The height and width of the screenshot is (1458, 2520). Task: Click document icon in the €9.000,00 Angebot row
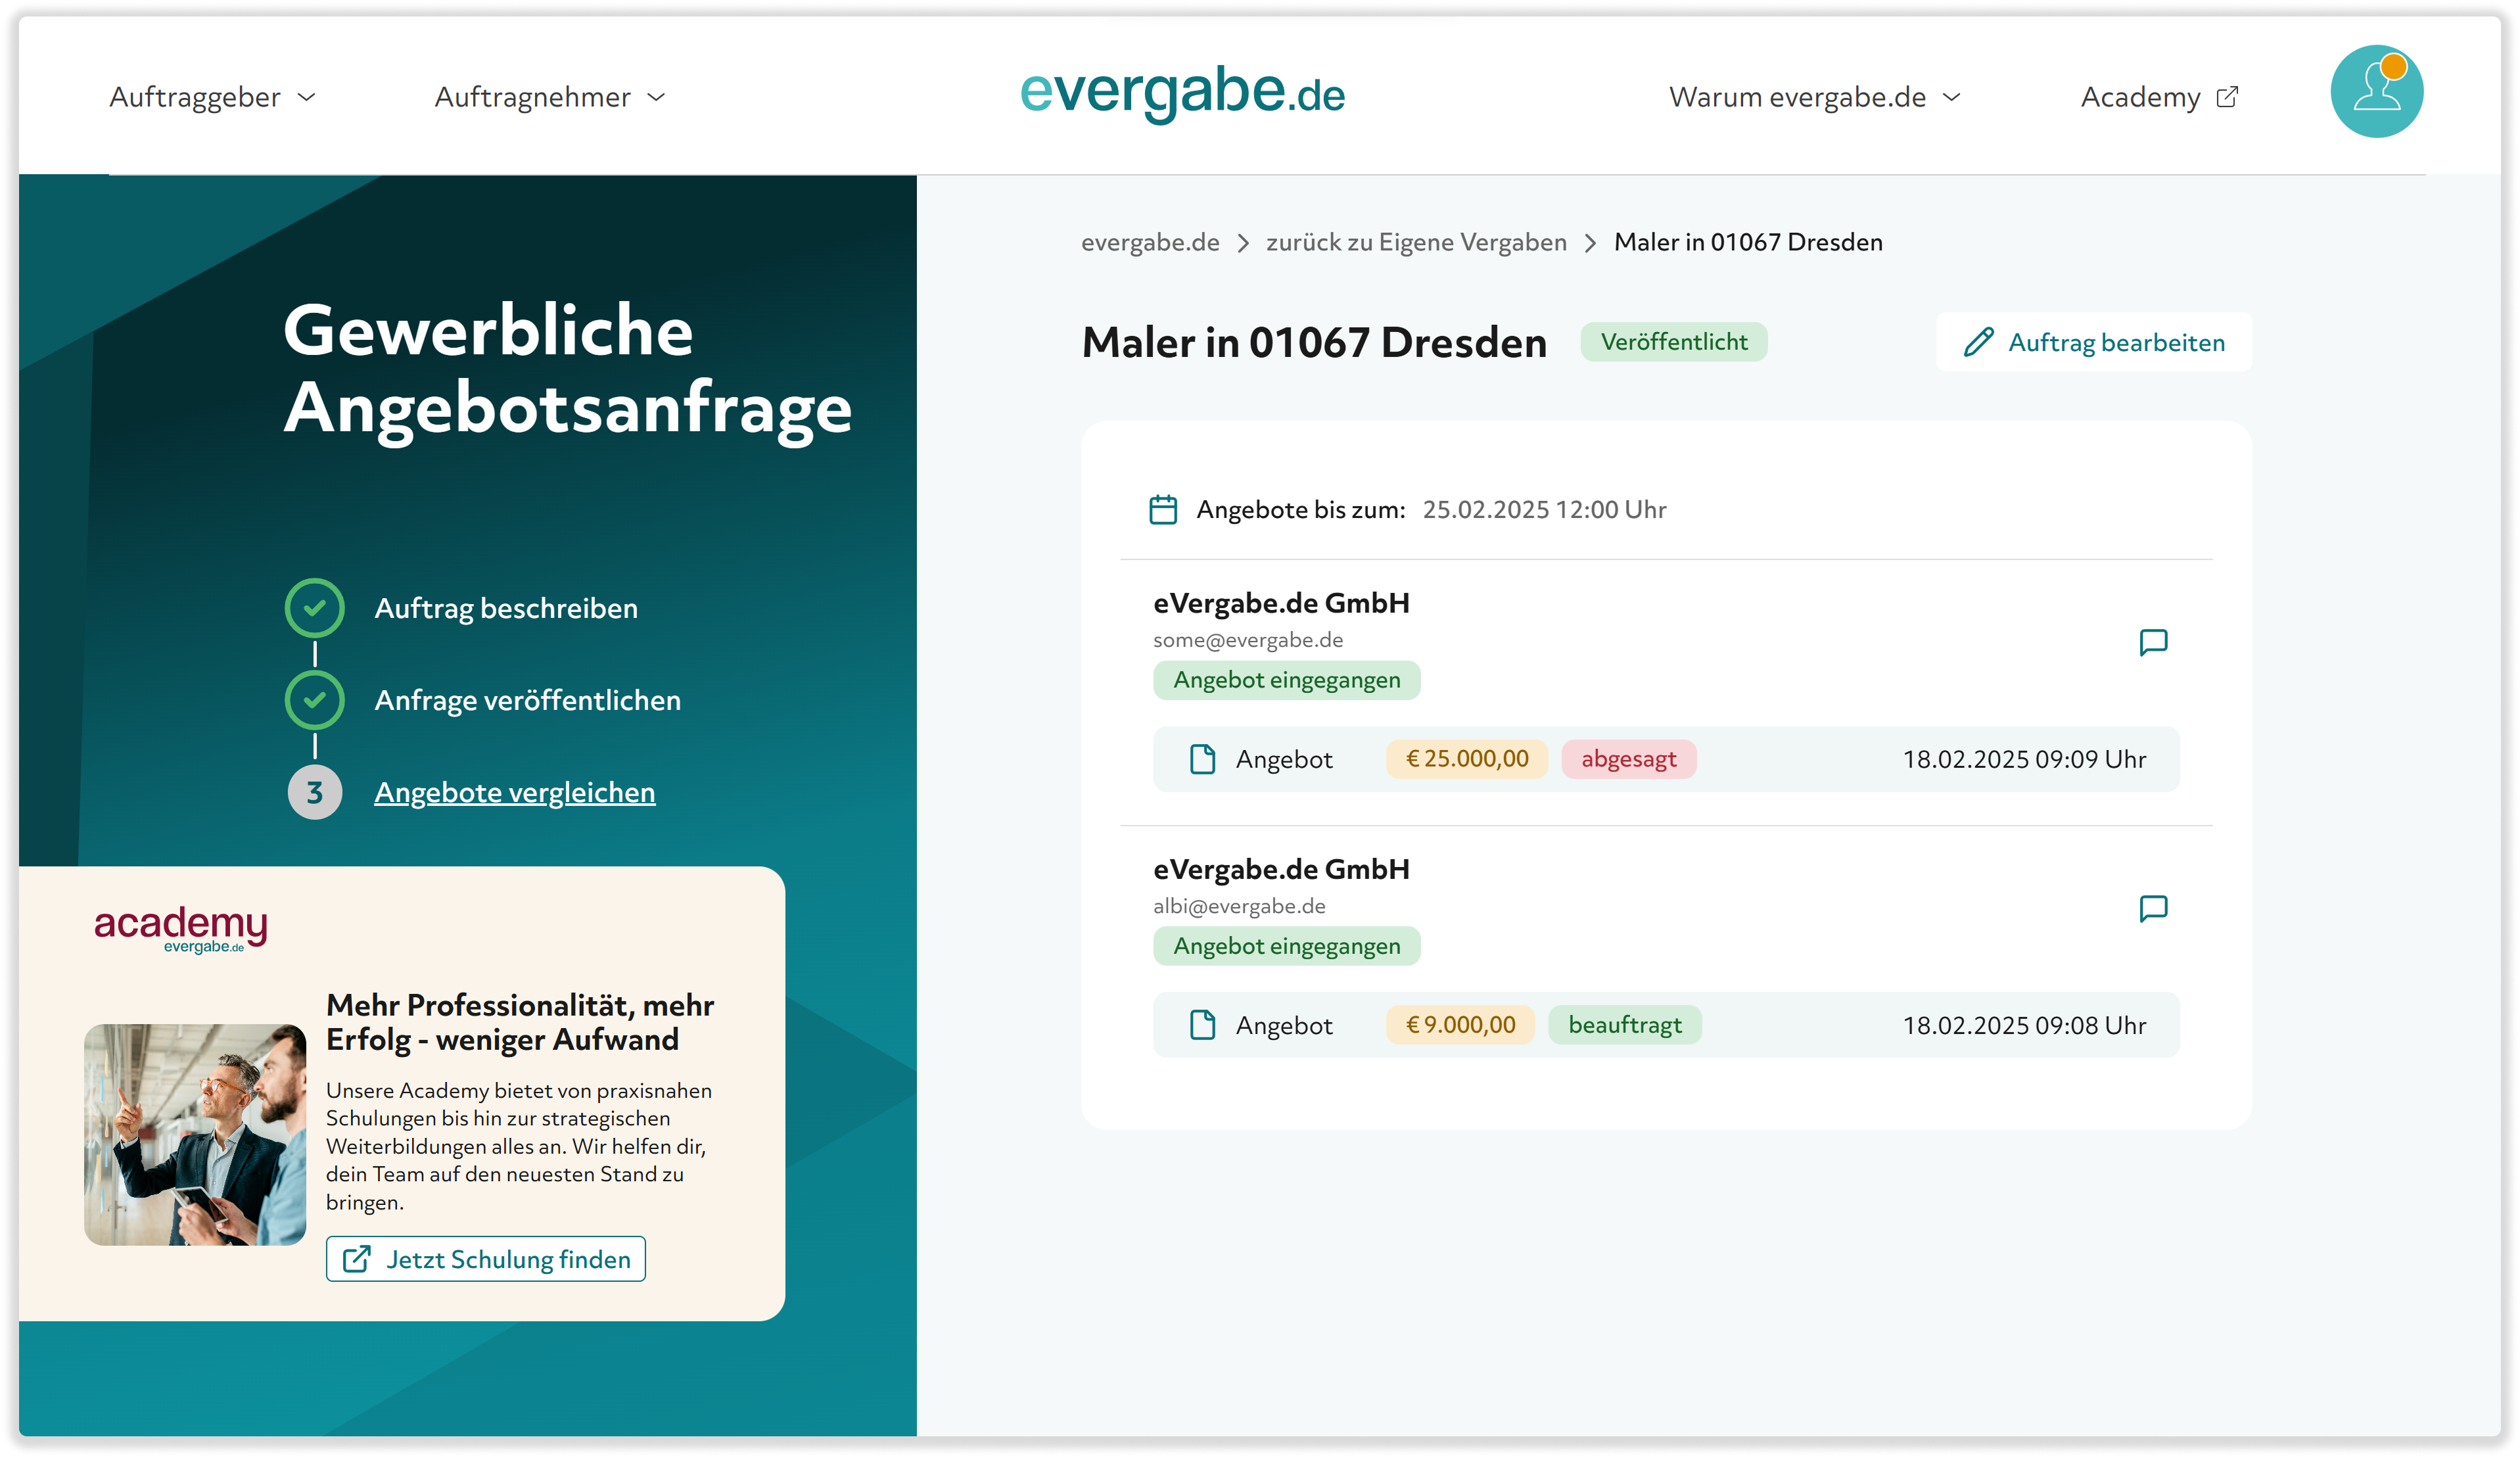click(1203, 1025)
